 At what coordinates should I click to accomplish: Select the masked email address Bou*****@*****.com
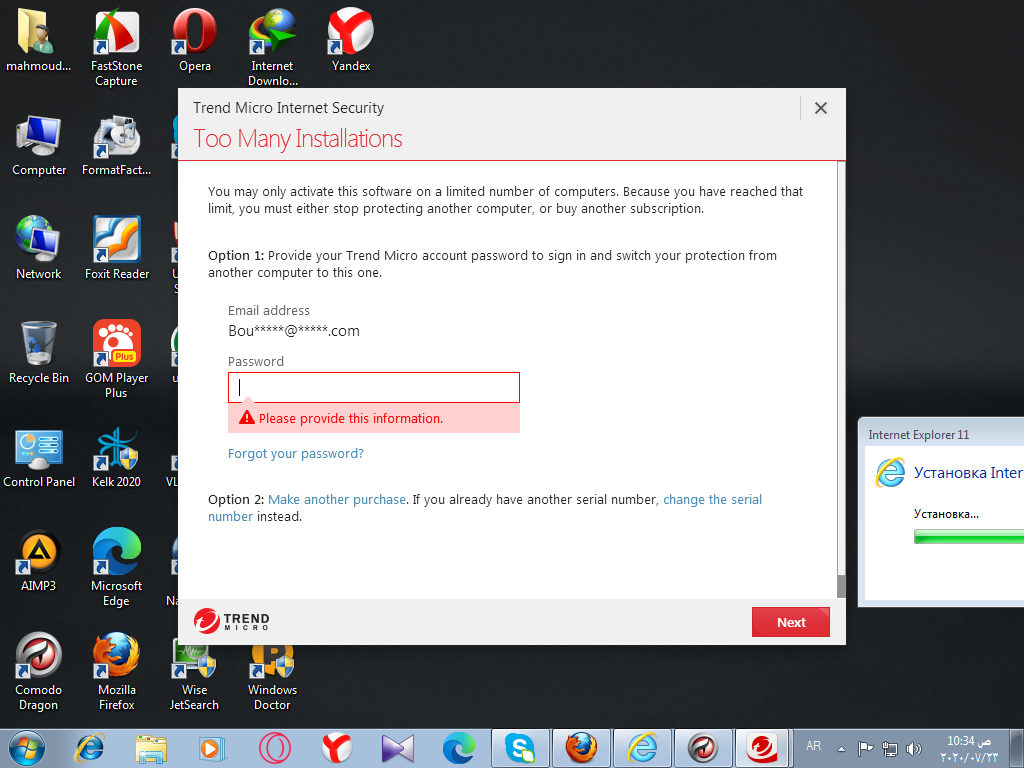pos(294,330)
